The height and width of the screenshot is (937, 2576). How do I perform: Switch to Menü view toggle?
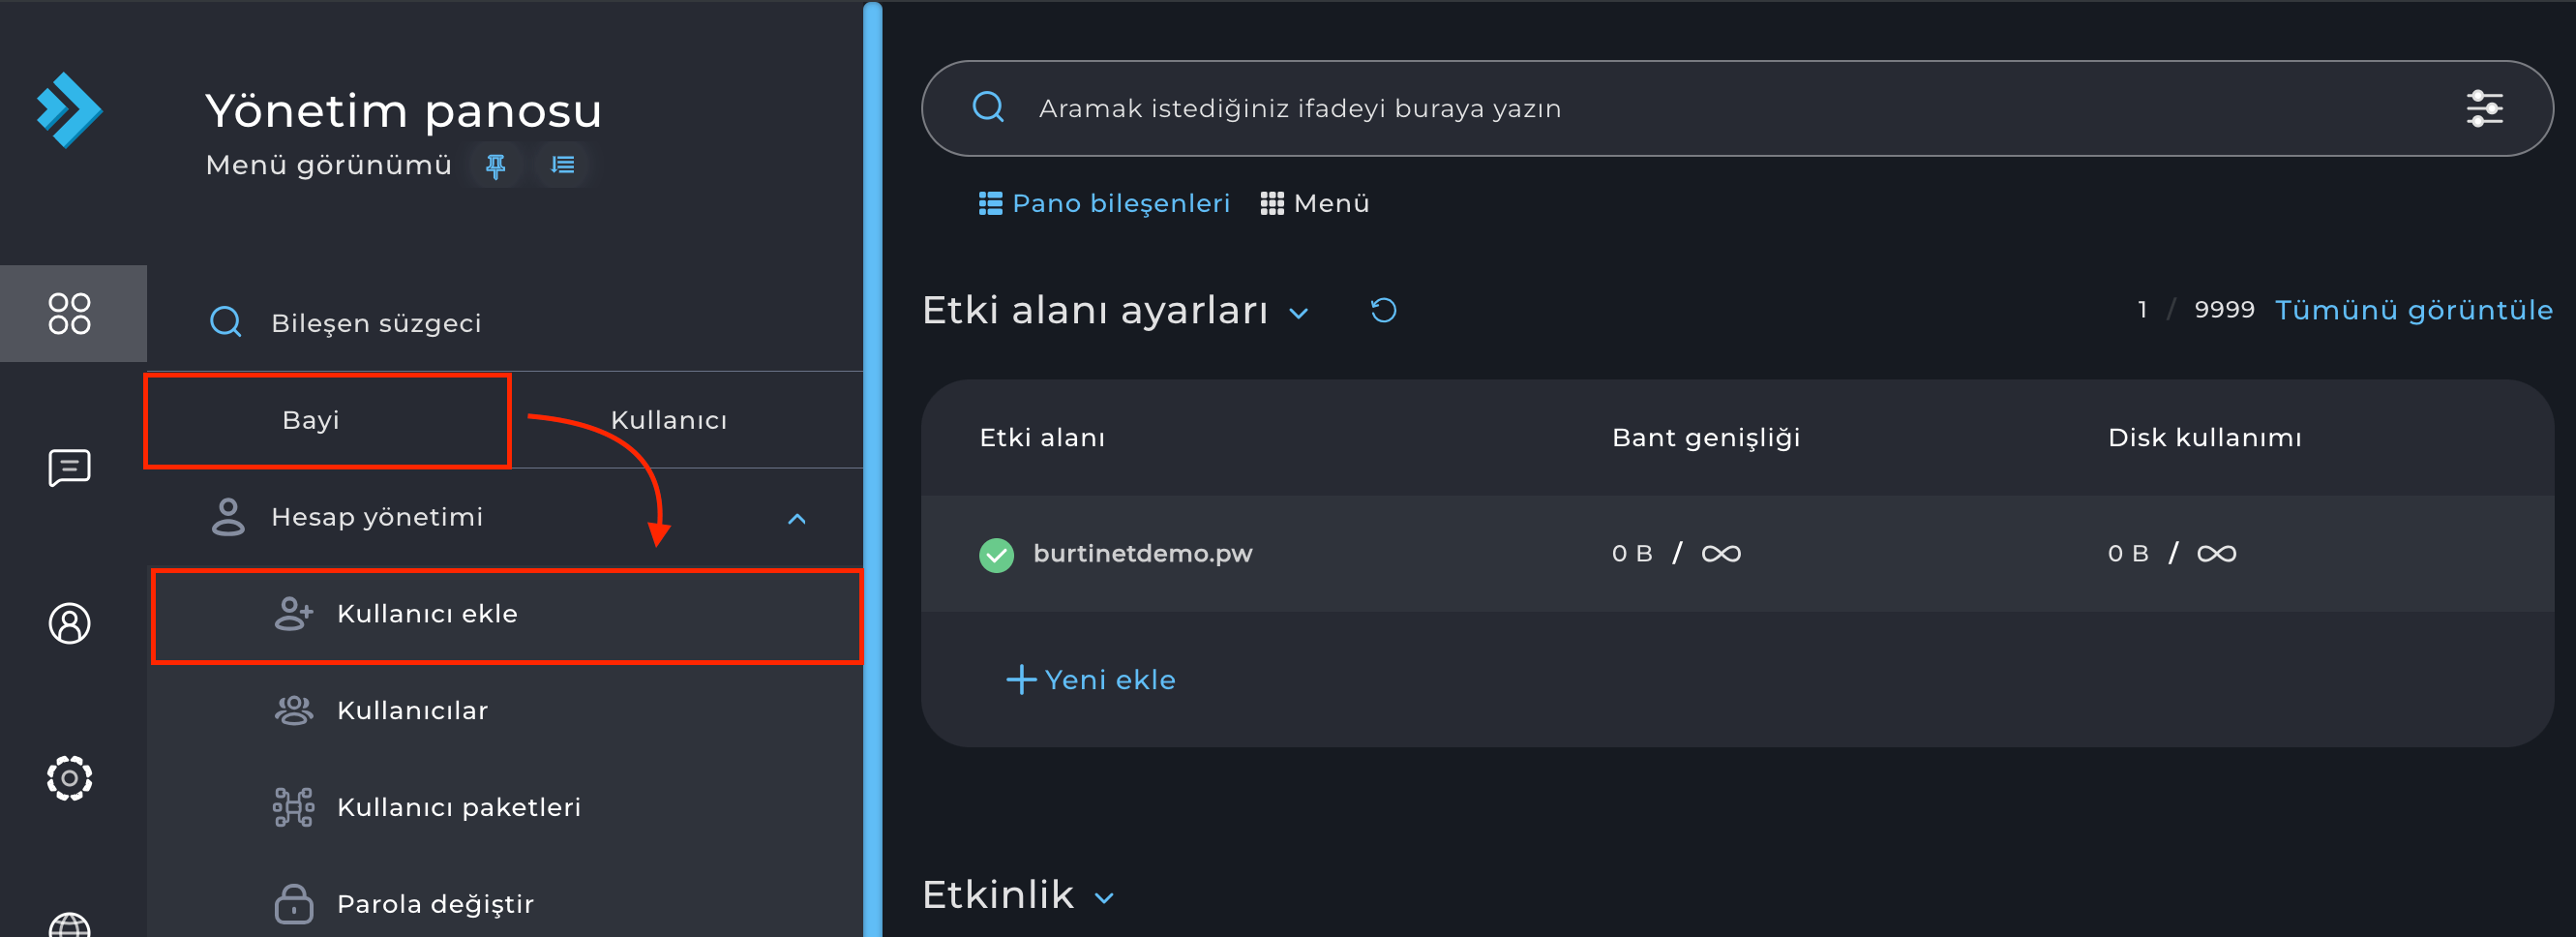point(1315,204)
